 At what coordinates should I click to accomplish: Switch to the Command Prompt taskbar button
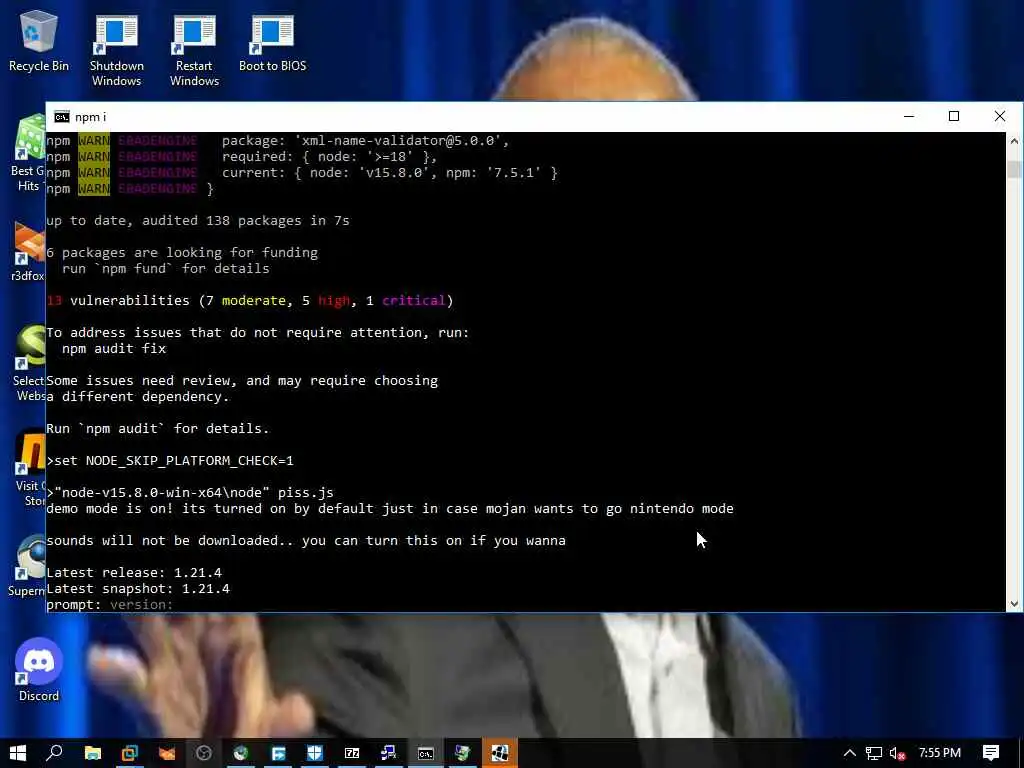point(426,753)
